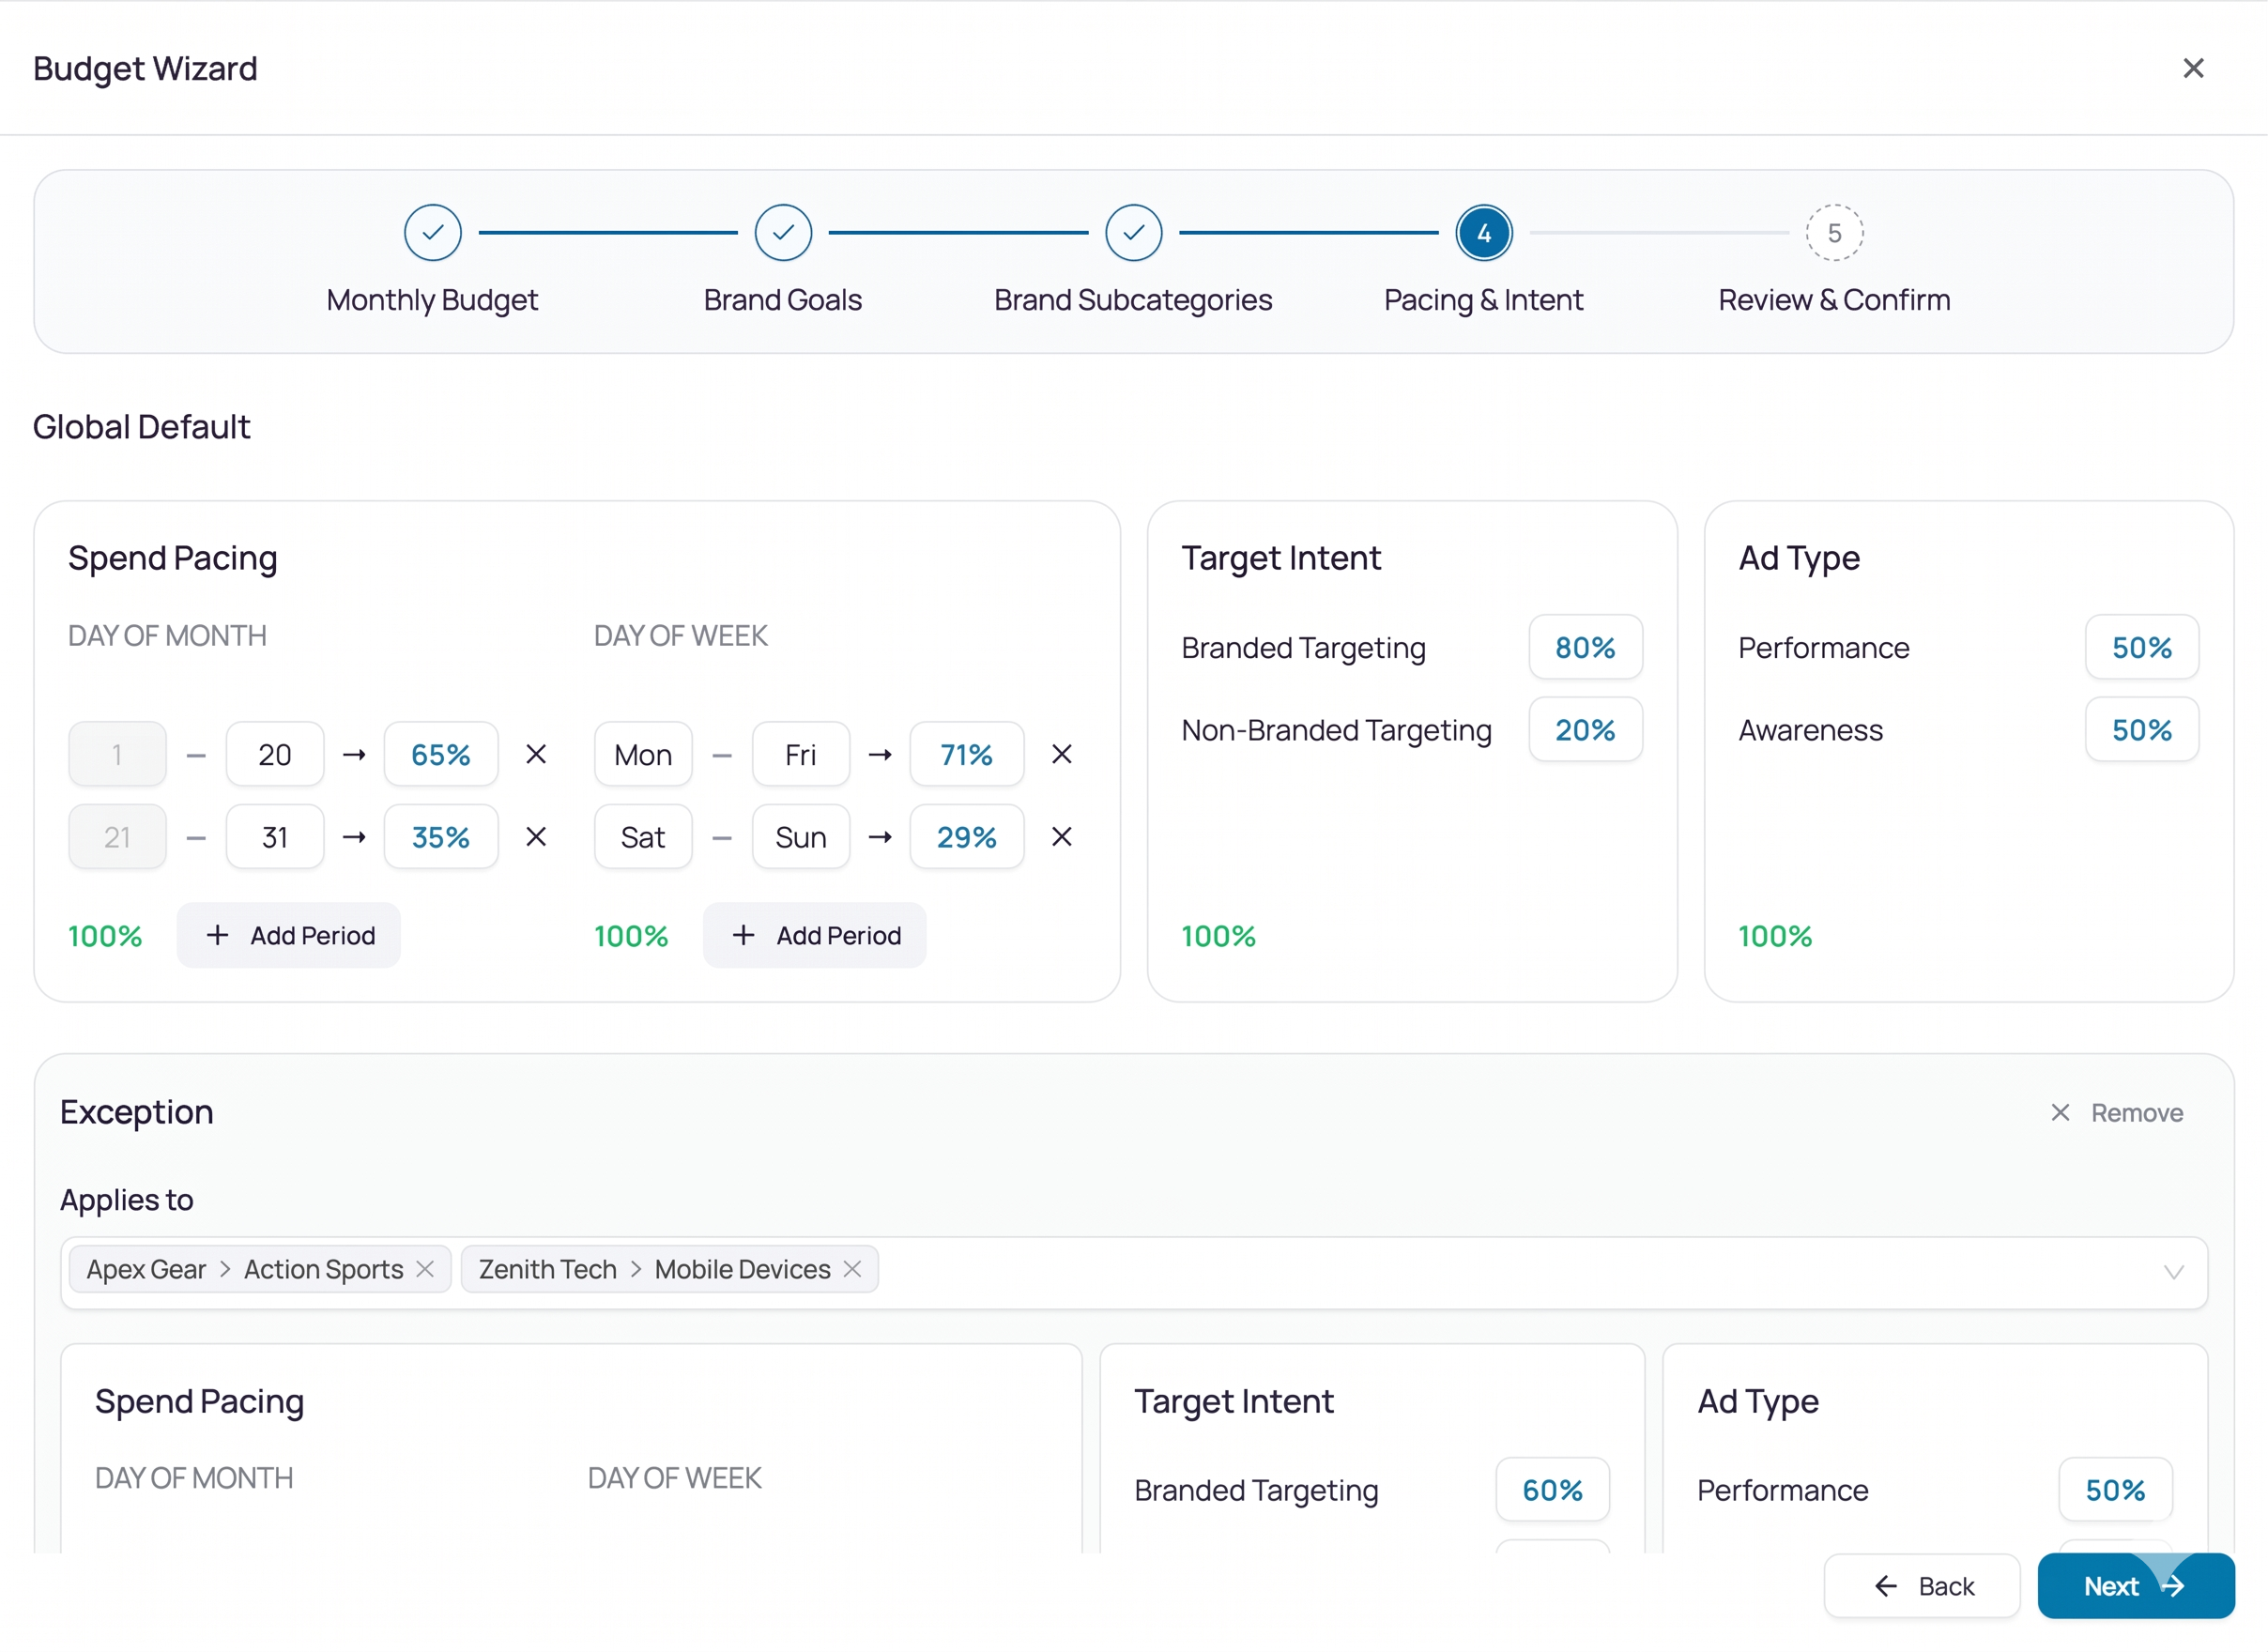Remove the Mon–Fri day-of-week period
The width and height of the screenshot is (2268, 1652).
(1062, 754)
